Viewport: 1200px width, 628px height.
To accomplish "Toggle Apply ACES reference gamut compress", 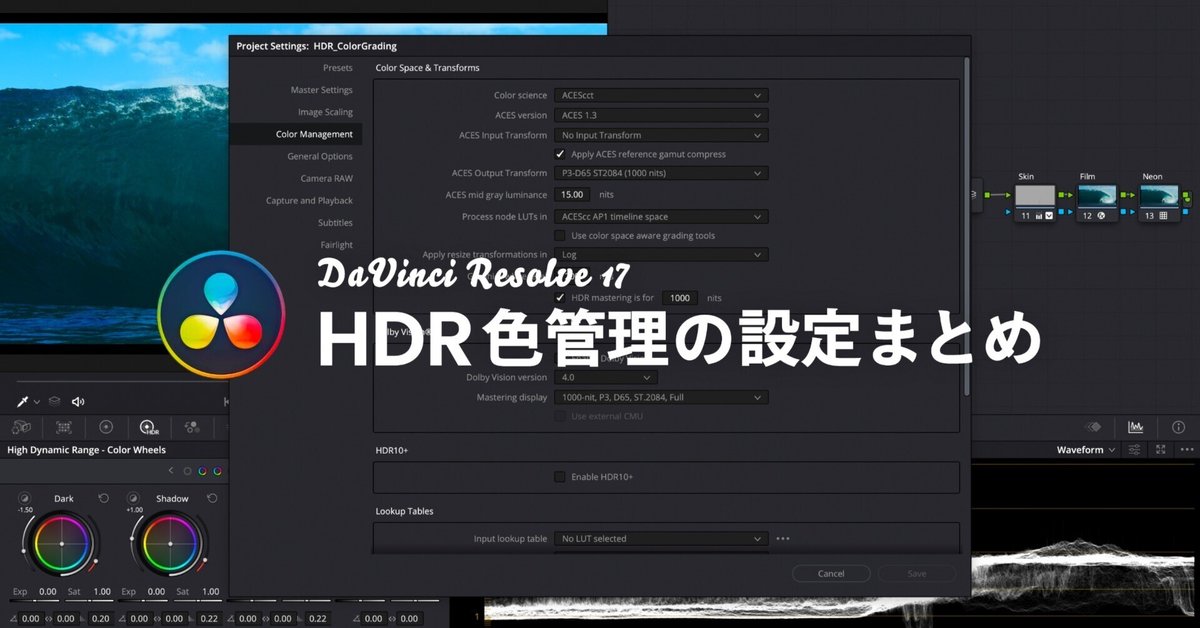I will coord(561,154).
